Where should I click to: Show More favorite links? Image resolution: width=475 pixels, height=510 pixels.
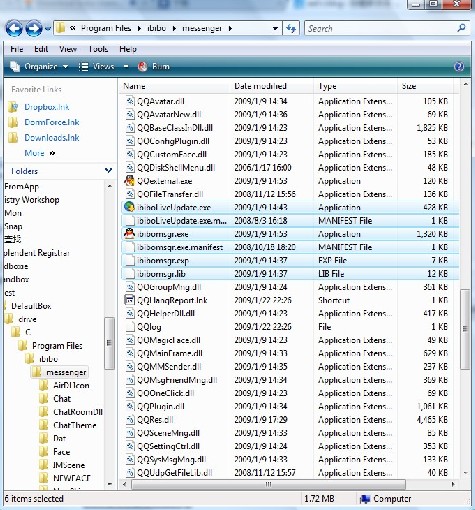click(x=39, y=153)
